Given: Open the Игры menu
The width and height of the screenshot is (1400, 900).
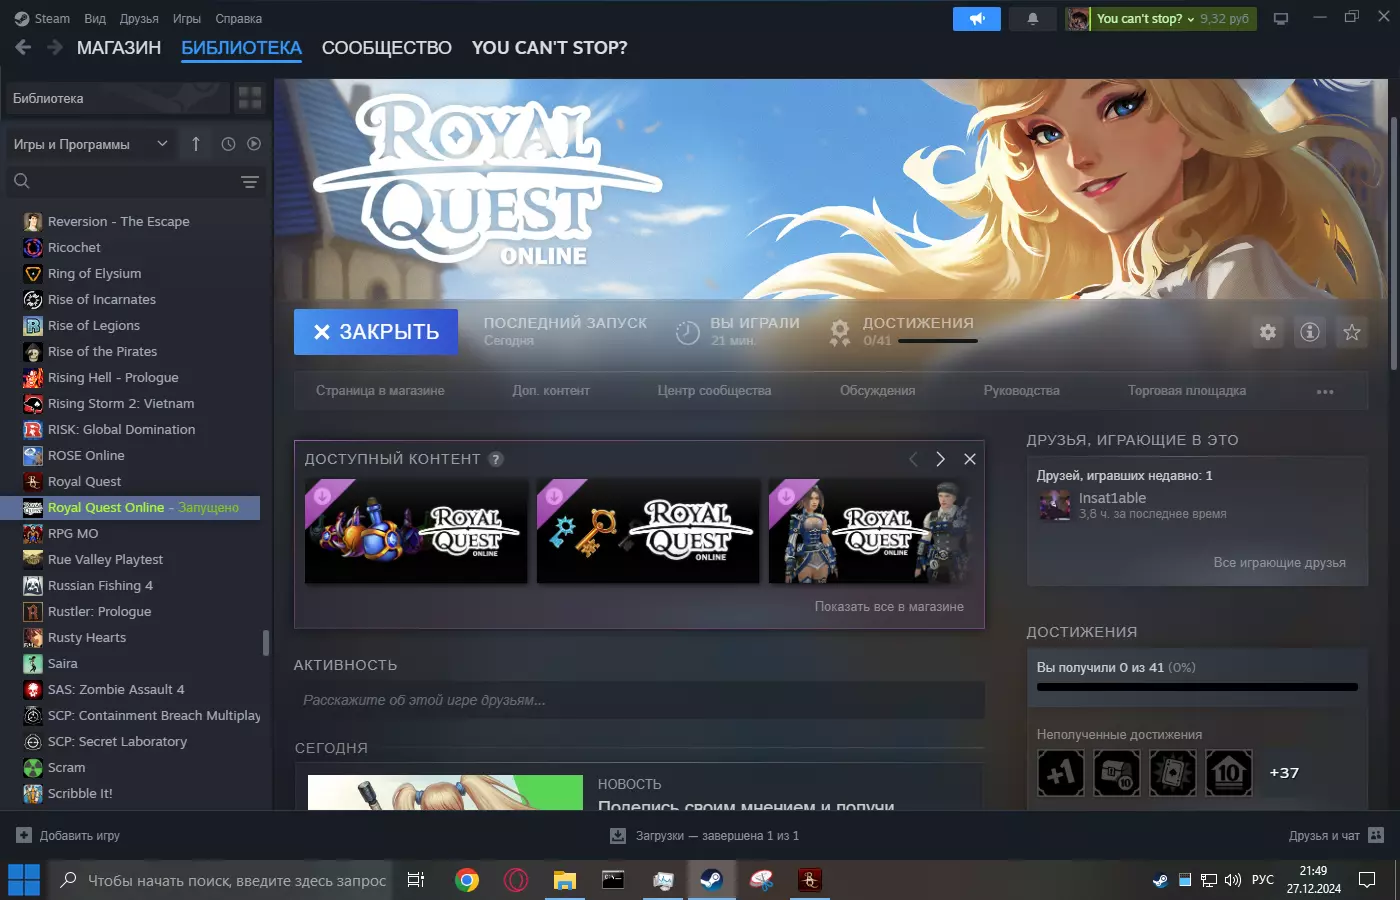Looking at the screenshot, I should coord(186,18).
